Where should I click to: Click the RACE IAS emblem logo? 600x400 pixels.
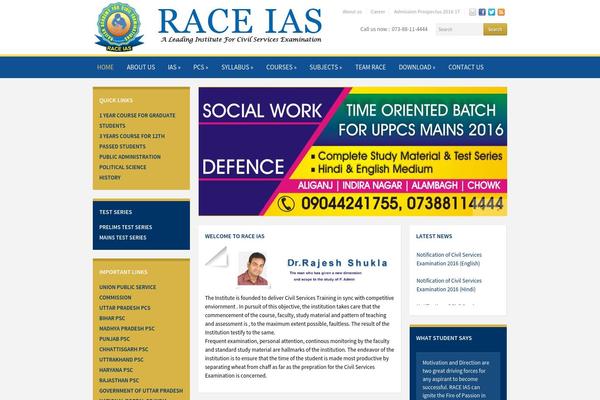coord(119,27)
